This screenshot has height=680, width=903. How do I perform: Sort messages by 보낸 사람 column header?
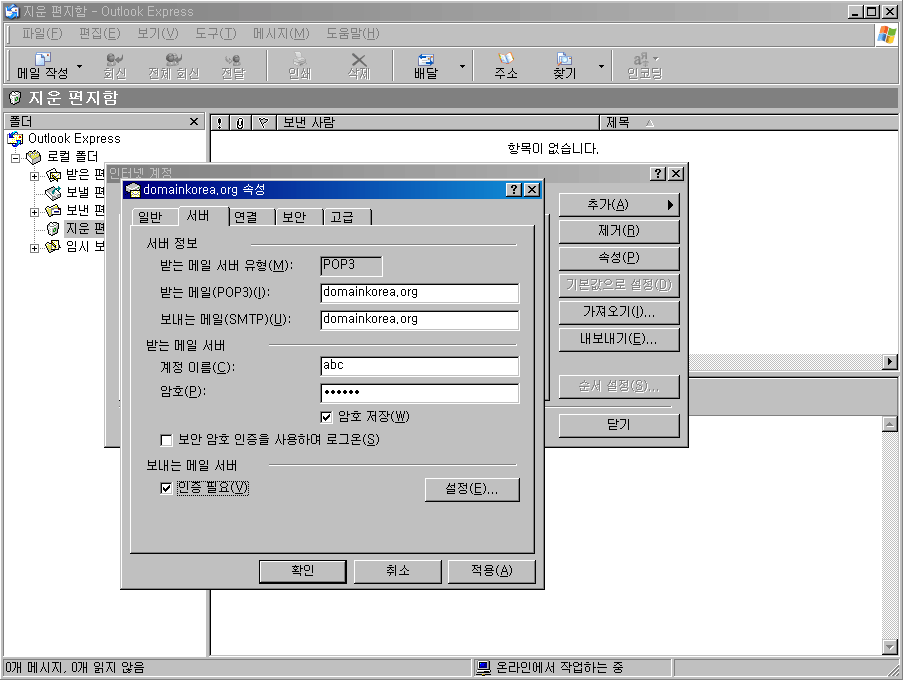click(x=438, y=123)
